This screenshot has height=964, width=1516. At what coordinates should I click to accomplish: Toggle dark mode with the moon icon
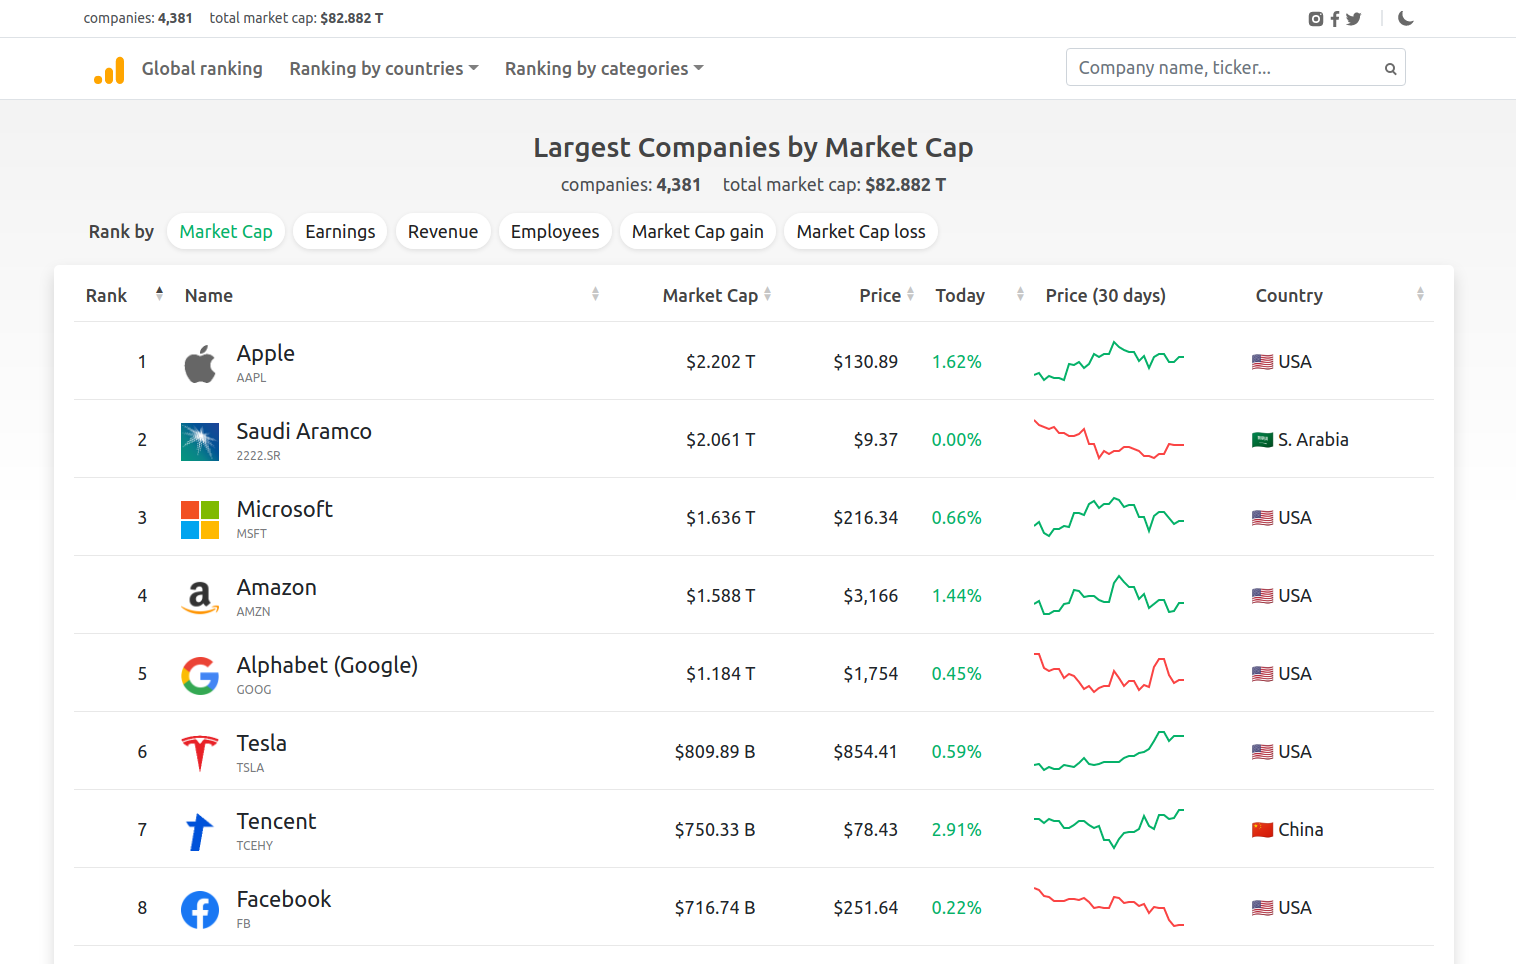click(x=1405, y=18)
